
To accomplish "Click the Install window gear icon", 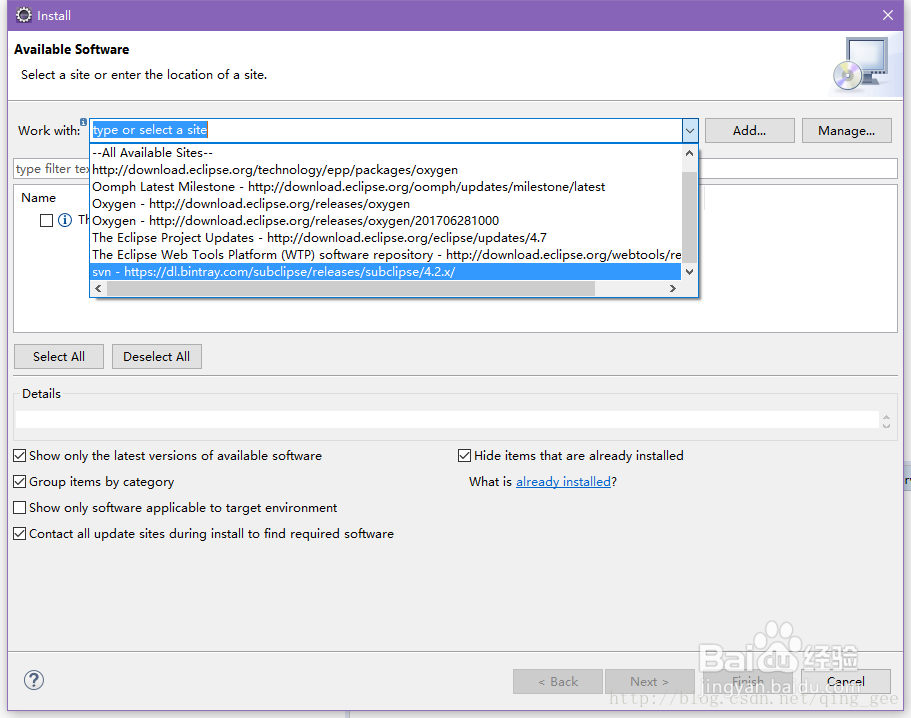I will point(24,15).
